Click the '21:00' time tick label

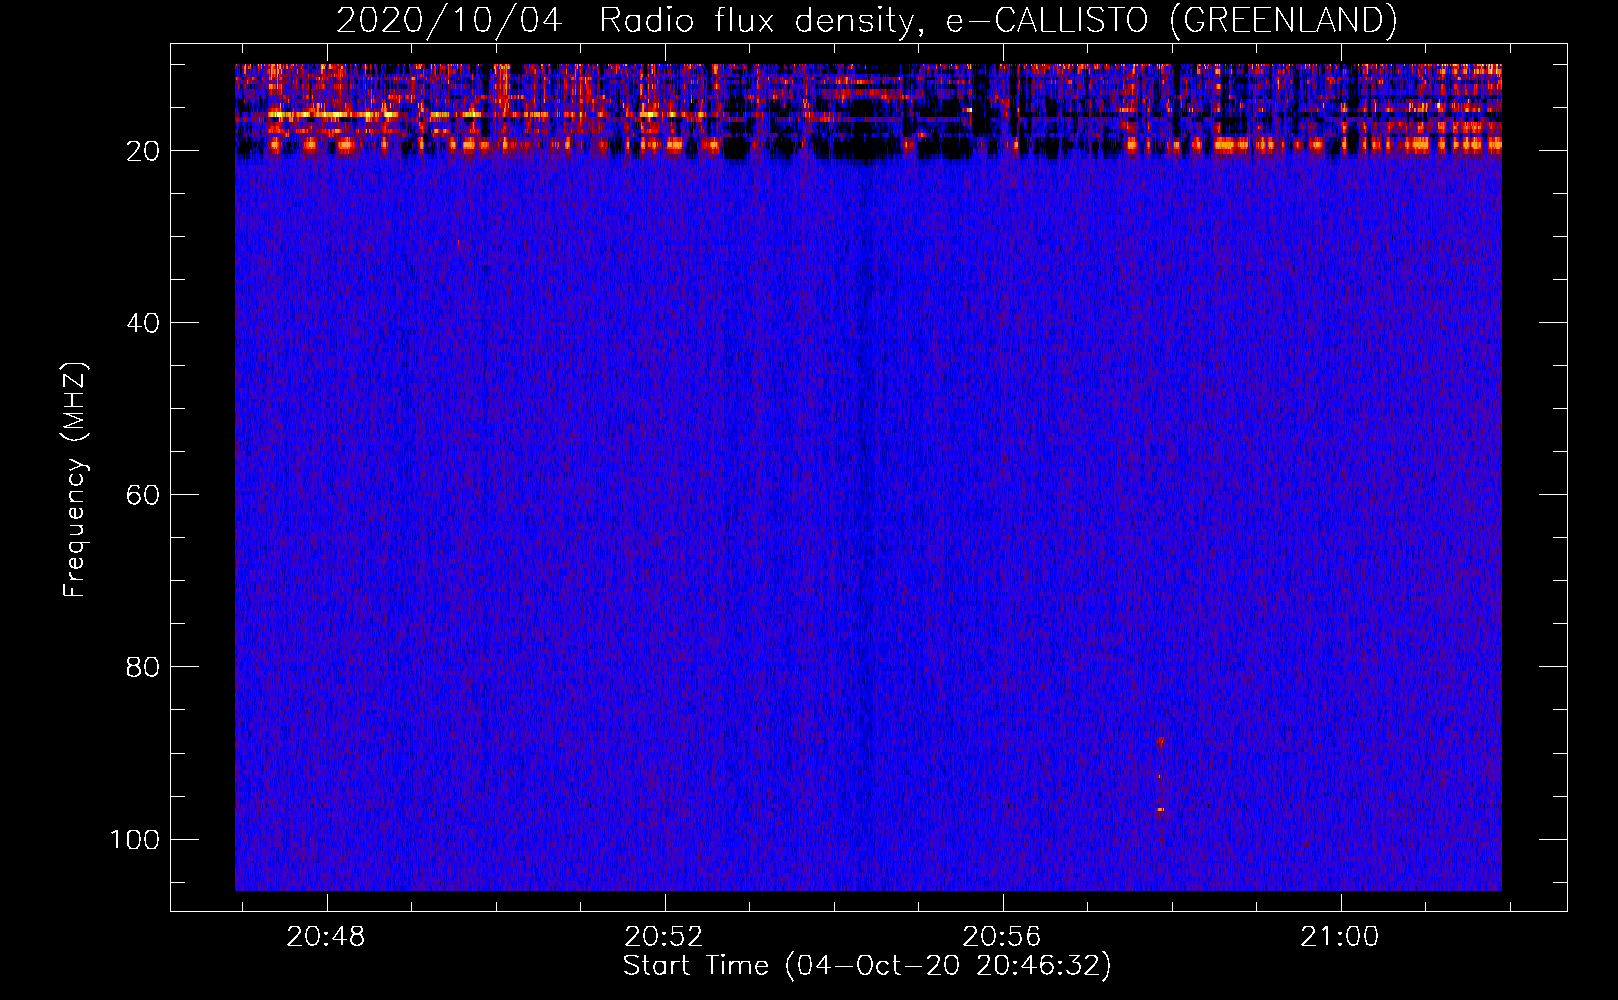pos(1340,937)
